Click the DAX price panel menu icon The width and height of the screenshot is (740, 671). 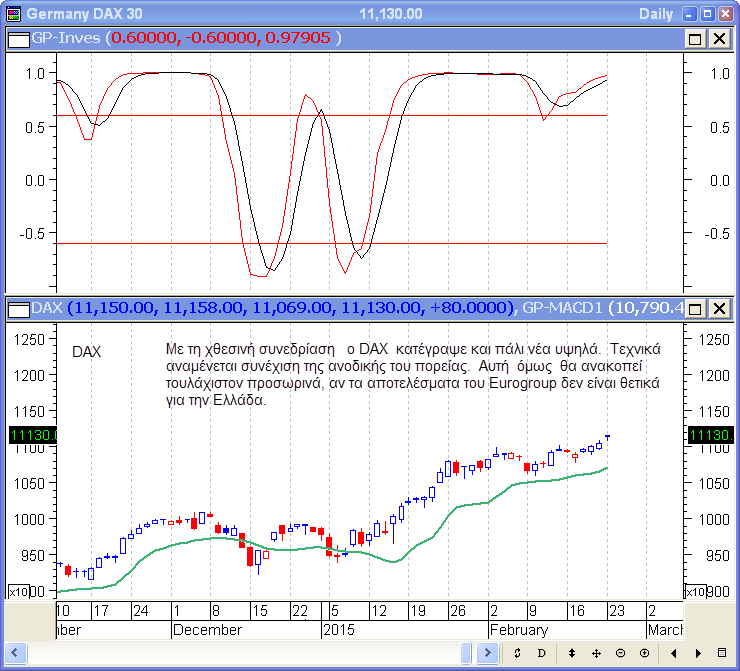pyautogui.click(x=19, y=309)
